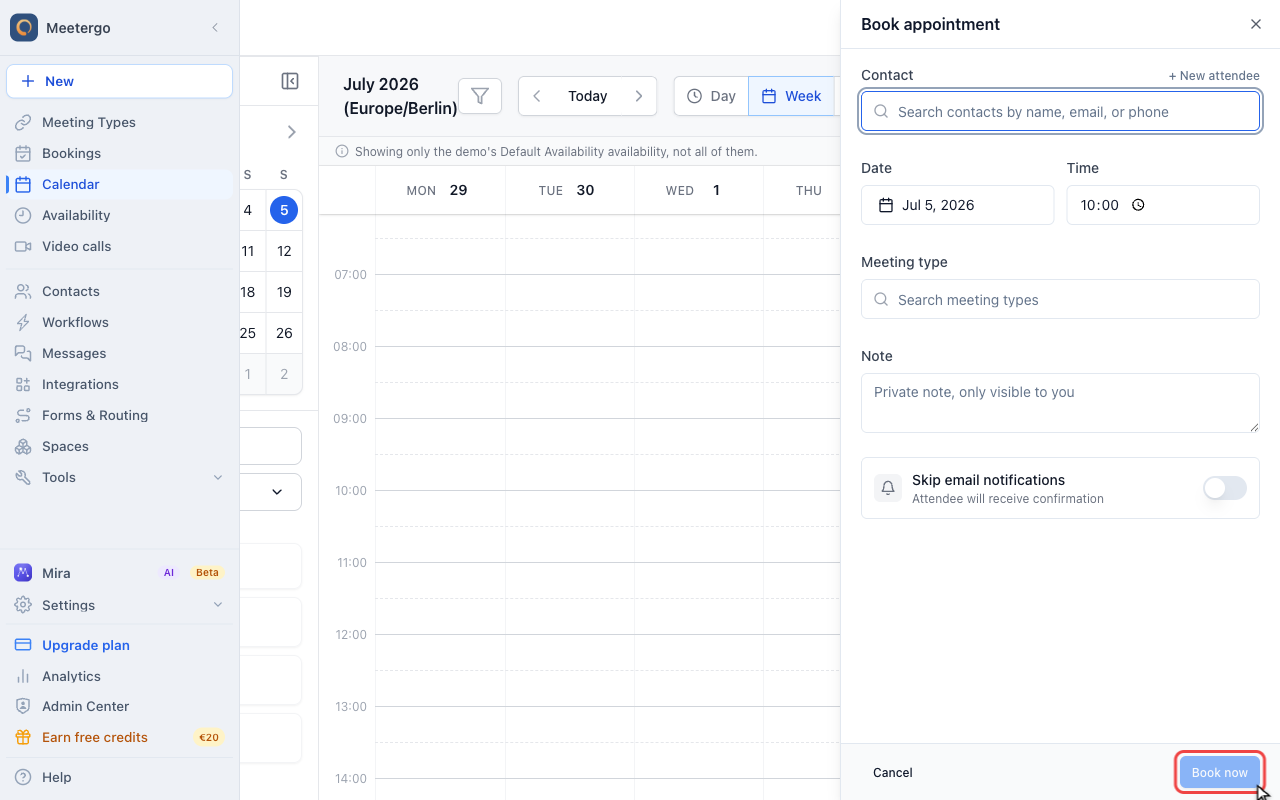The height and width of the screenshot is (800, 1280).
Task: Open the calendar filter funnel icon
Action: coord(480,96)
